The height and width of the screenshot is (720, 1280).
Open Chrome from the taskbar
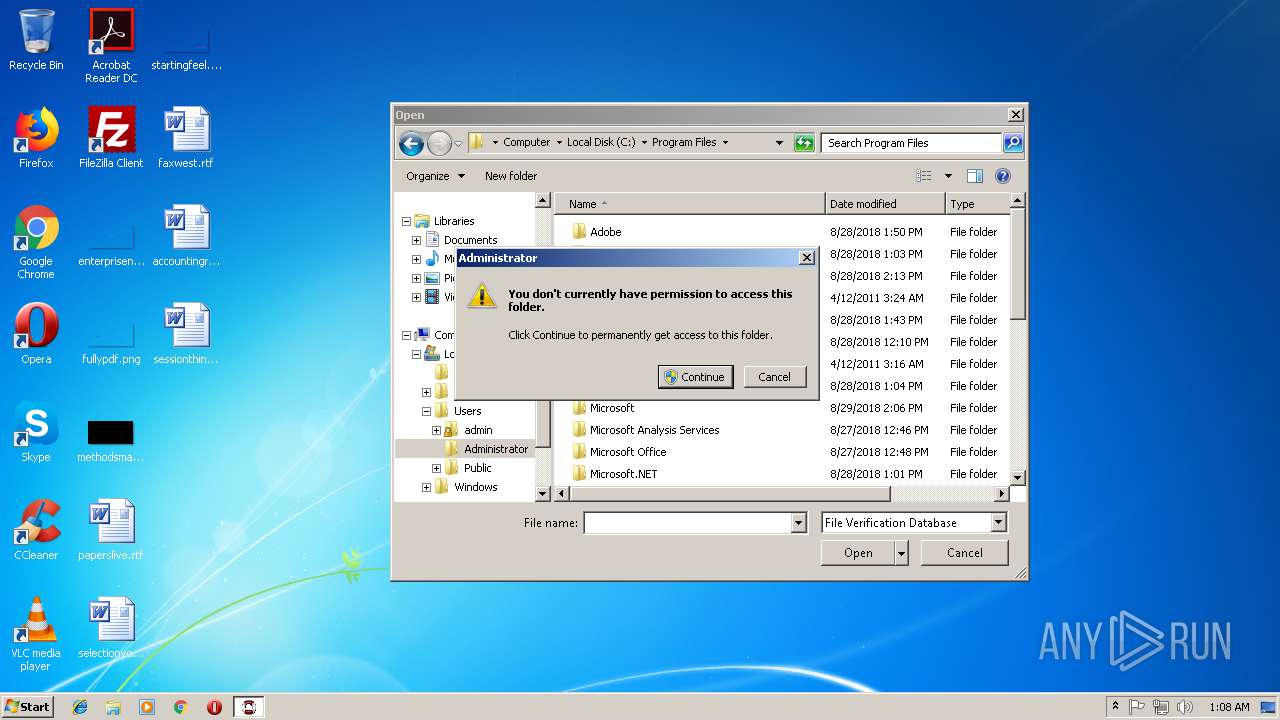click(x=181, y=707)
